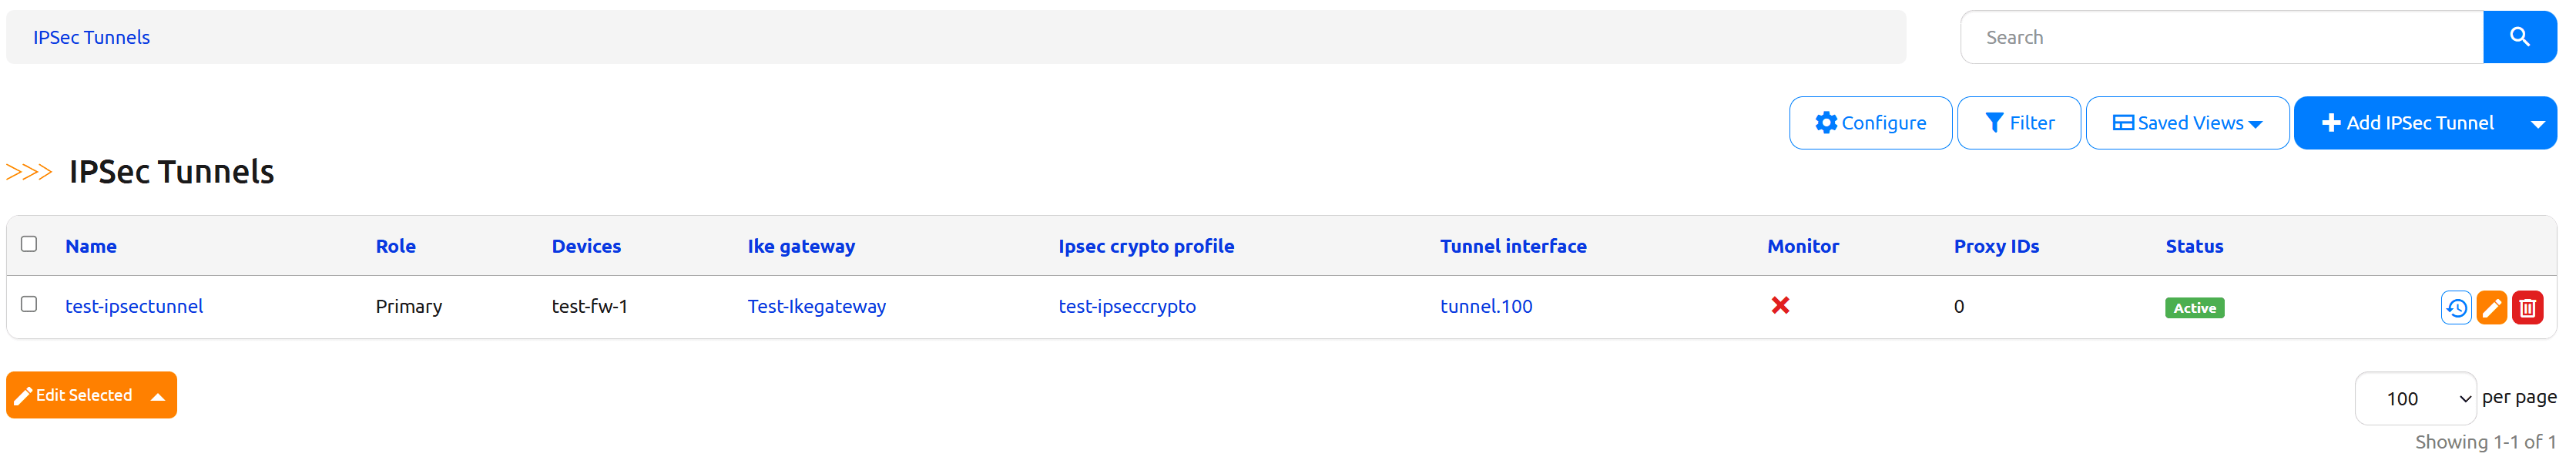Check the header row select-all checkbox
Viewport: 2576px width, 457px height.
(x=29, y=243)
